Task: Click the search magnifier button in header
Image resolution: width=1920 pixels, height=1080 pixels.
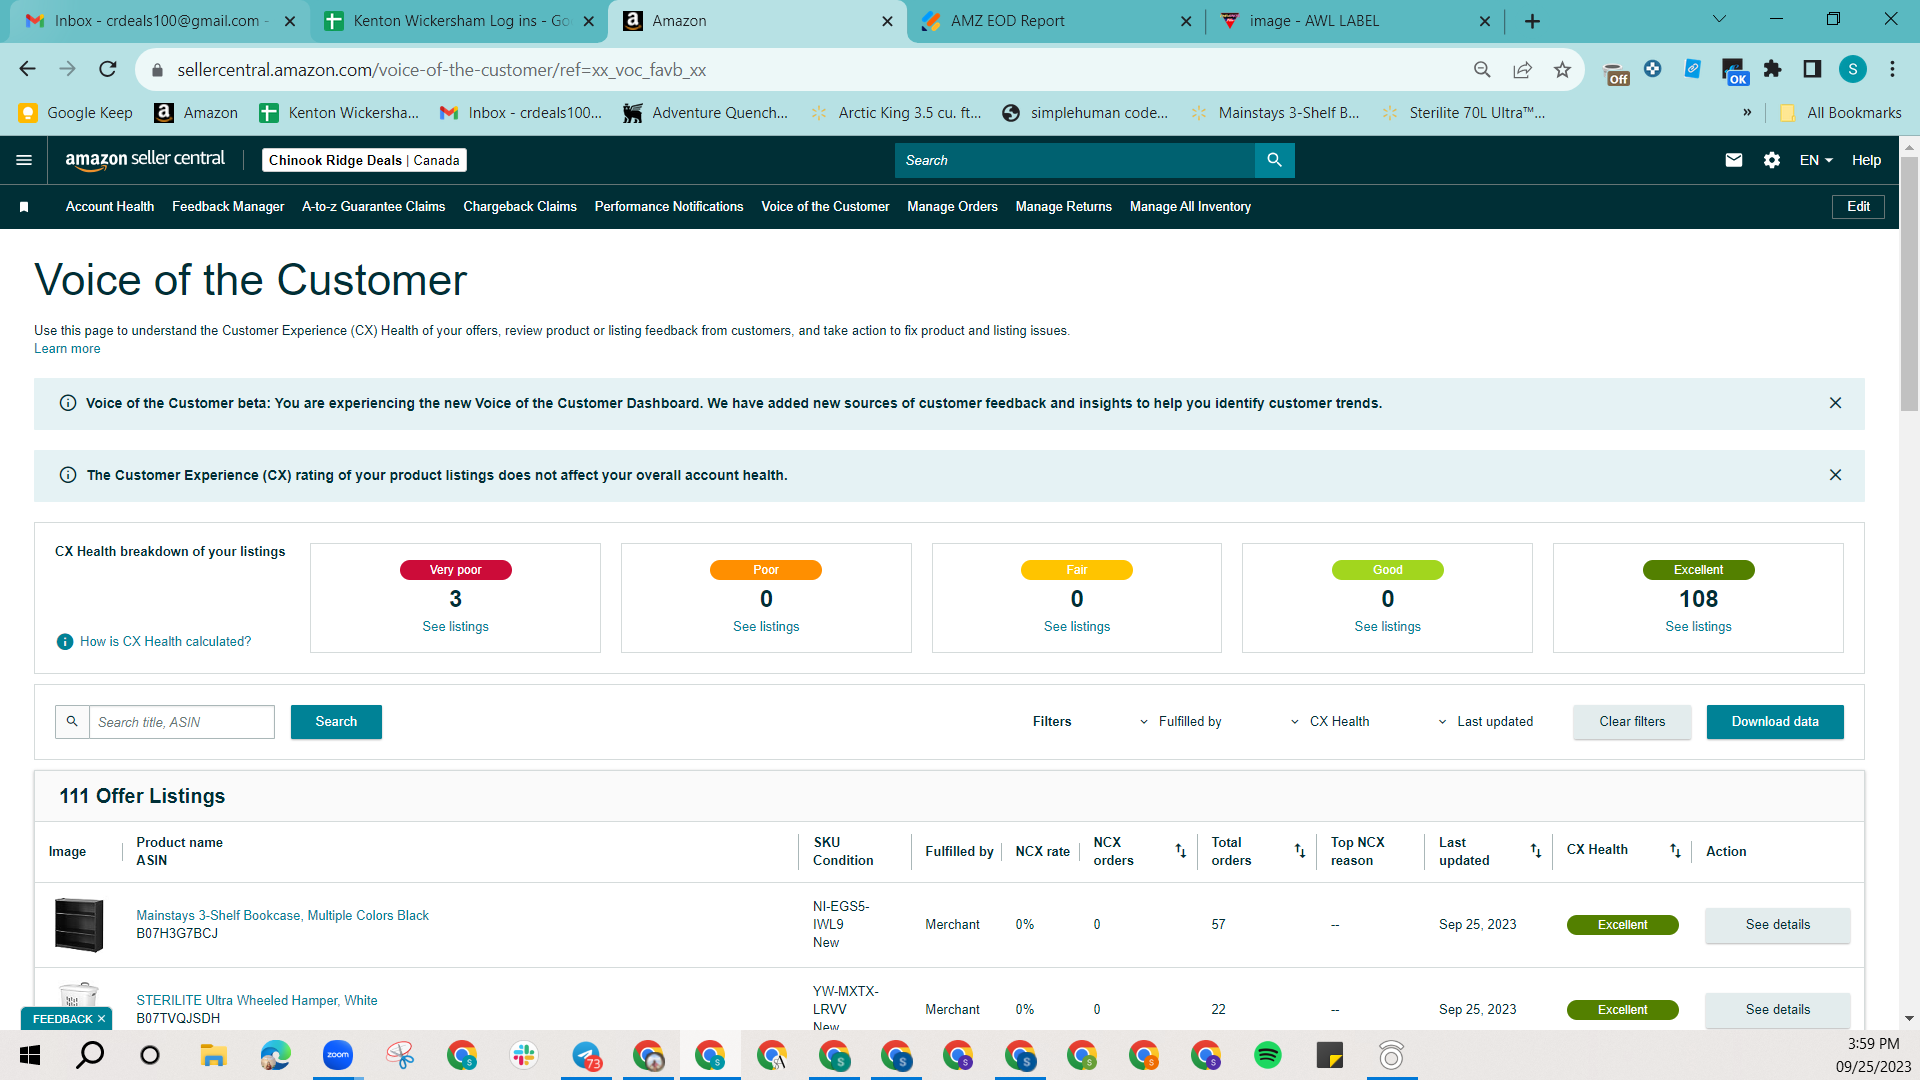Action: coord(1274,160)
